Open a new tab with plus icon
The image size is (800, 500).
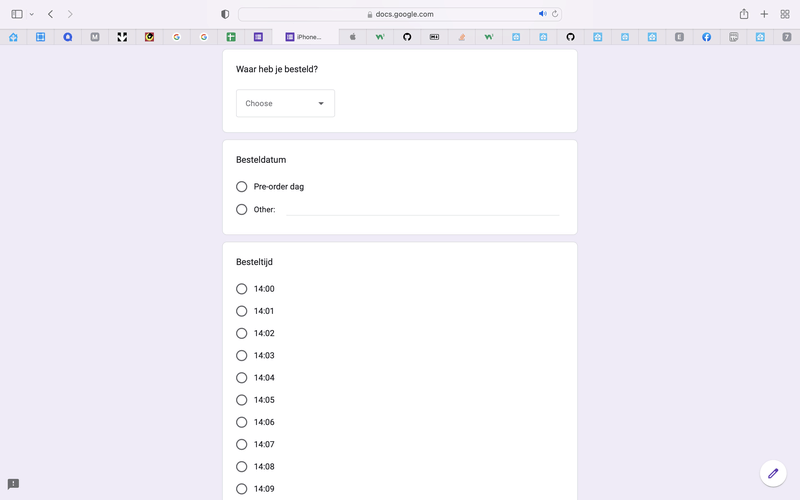pos(764,14)
